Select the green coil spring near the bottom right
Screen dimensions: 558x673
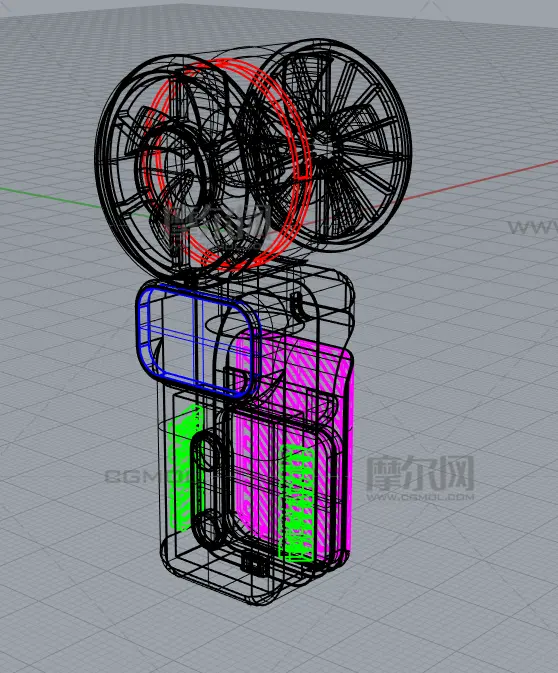point(296,503)
